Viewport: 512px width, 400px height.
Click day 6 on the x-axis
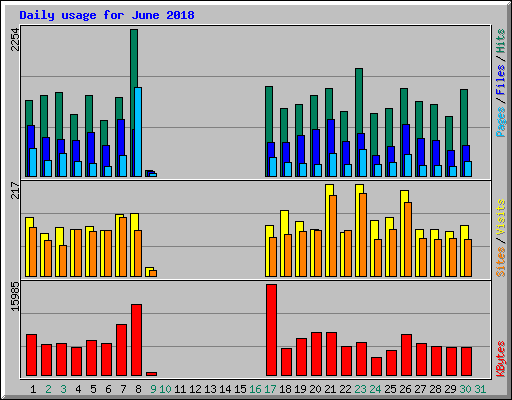click(x=108, y=389)
